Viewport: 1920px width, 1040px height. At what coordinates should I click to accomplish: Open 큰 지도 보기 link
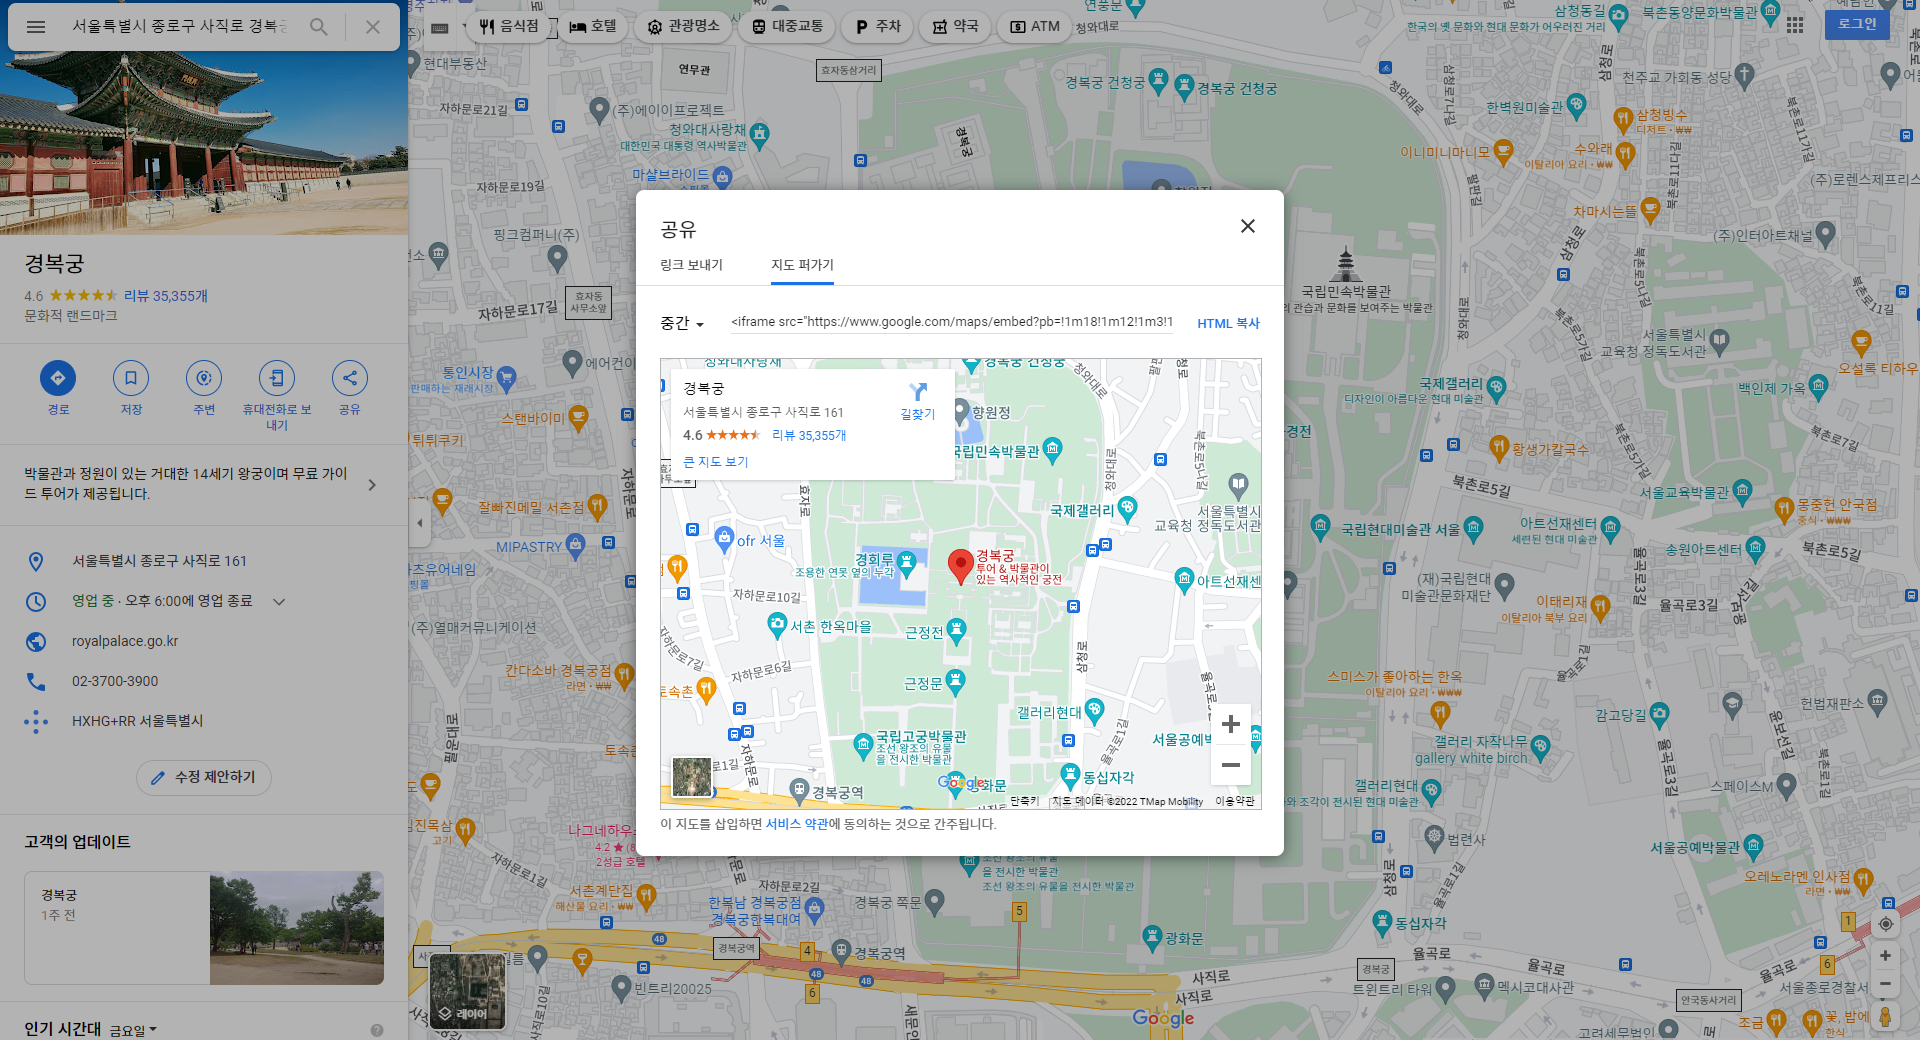(x=715, y=462)
